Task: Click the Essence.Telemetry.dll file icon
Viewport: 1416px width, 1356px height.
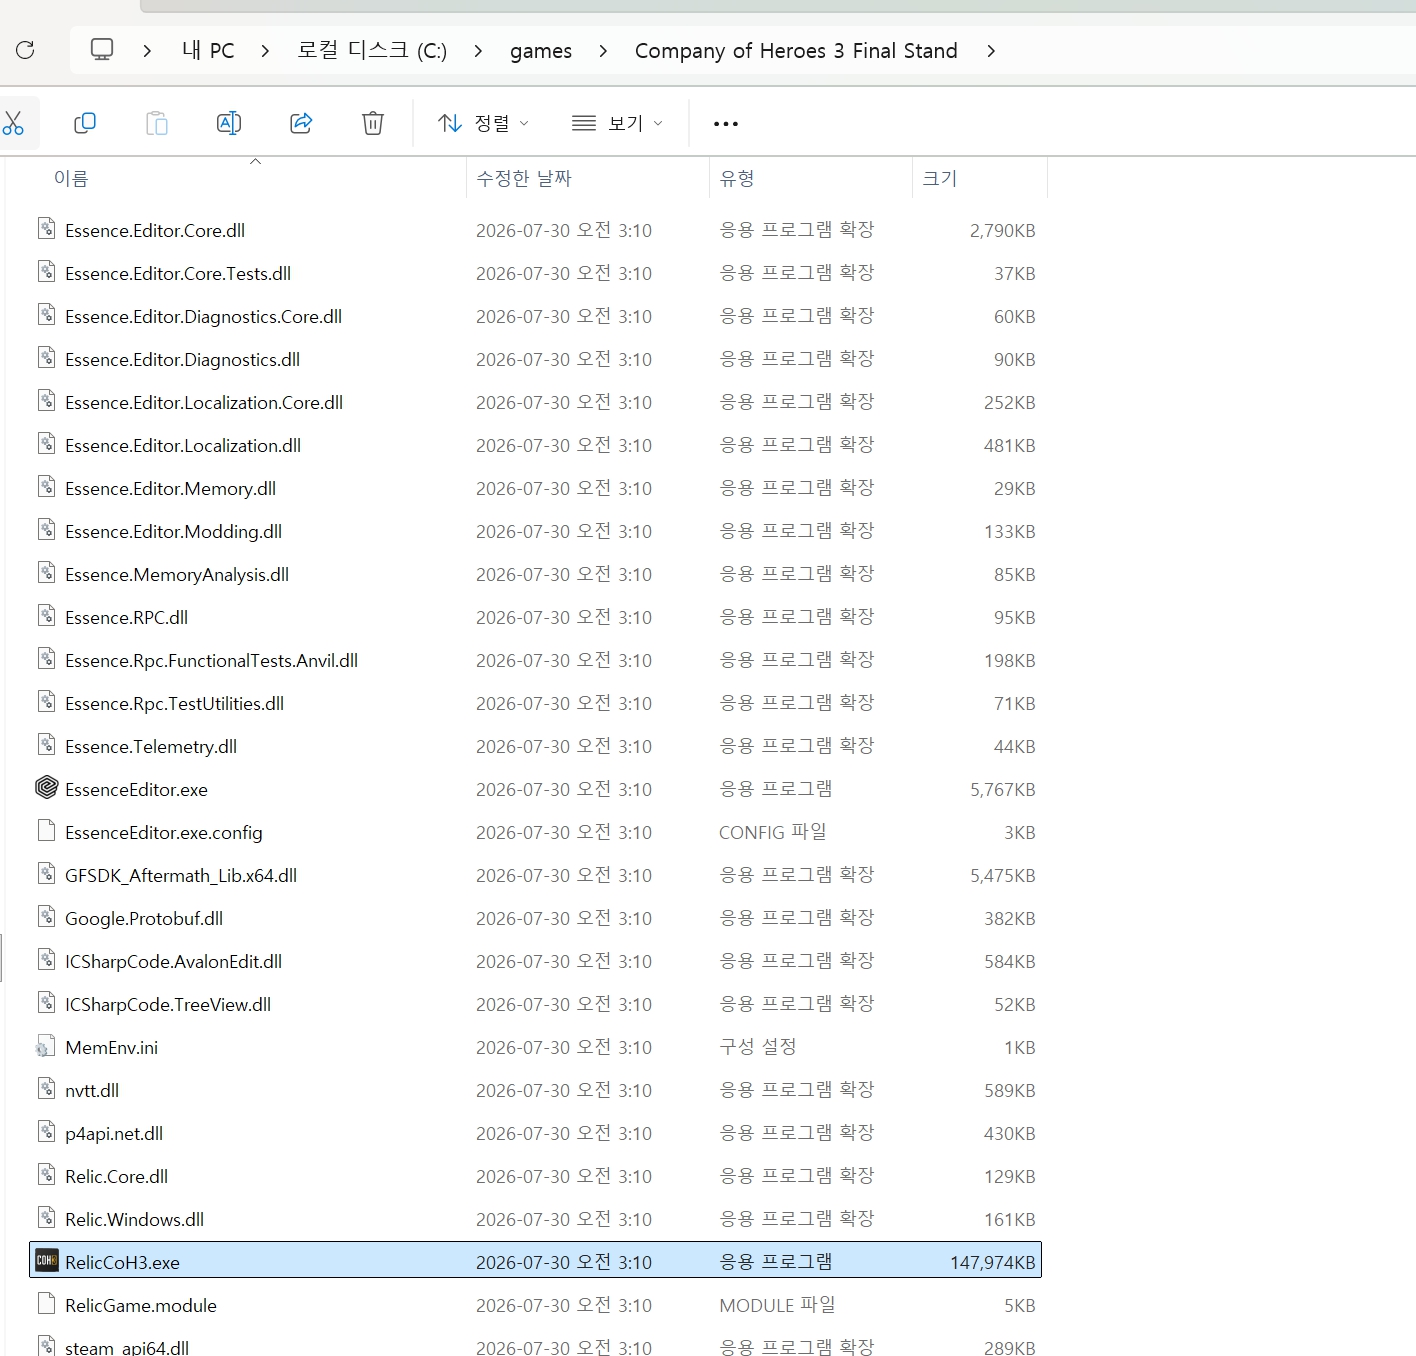Action: pyautogui.click(x=46, y=745)
